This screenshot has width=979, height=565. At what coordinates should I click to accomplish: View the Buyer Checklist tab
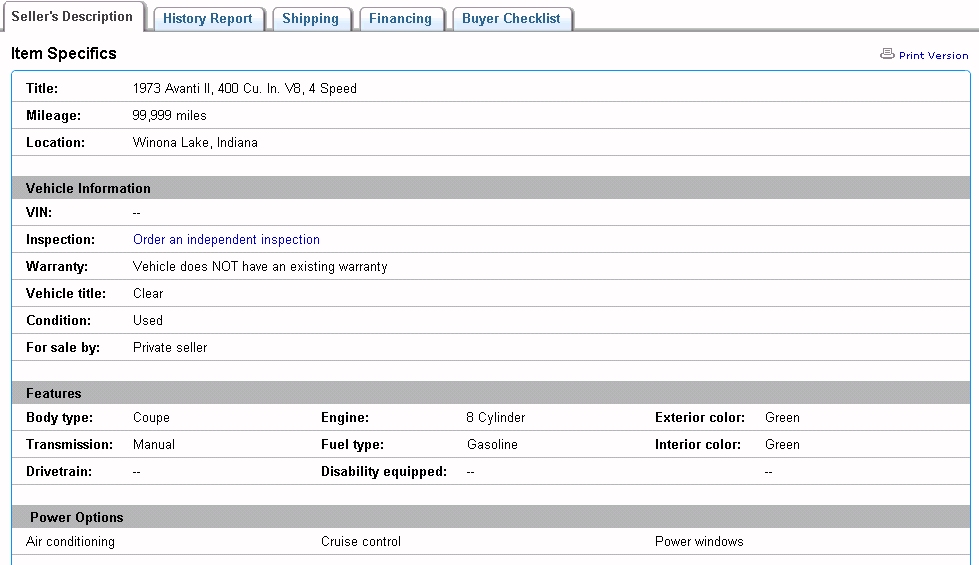[x=511, y=19]
